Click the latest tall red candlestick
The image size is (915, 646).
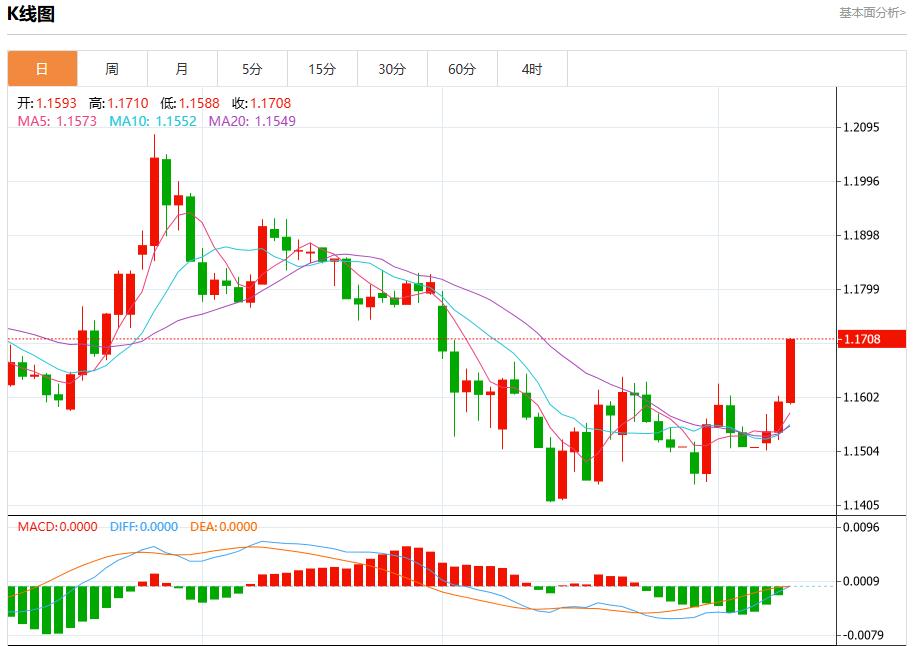click(x=790, y=370)
